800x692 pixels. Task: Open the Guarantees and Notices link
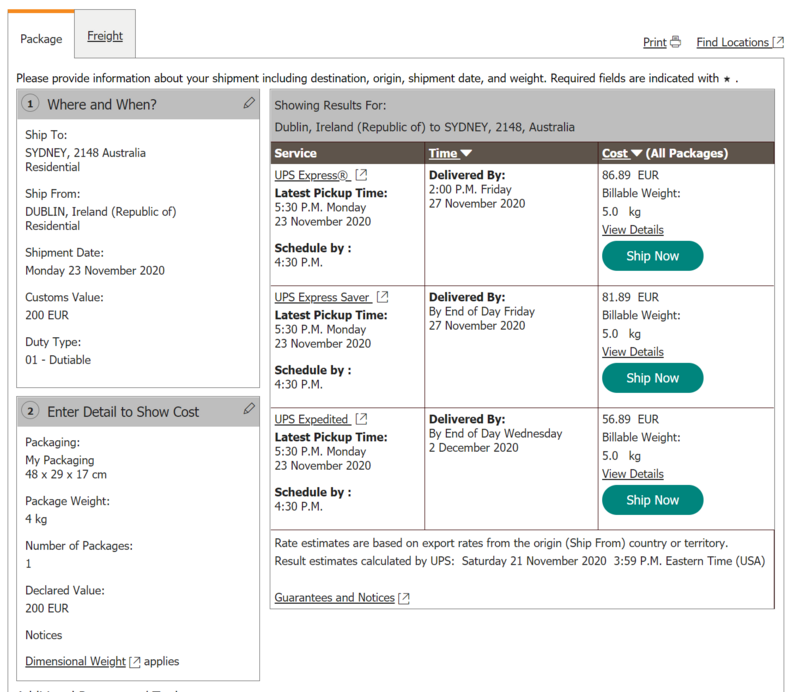click(335, 598)
